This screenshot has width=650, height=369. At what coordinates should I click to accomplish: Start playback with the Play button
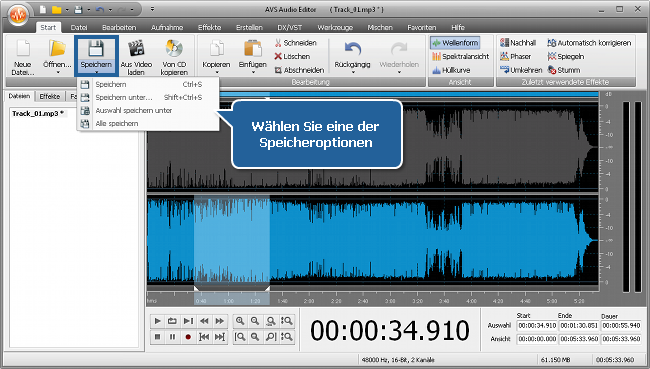(x=157, y=321)
